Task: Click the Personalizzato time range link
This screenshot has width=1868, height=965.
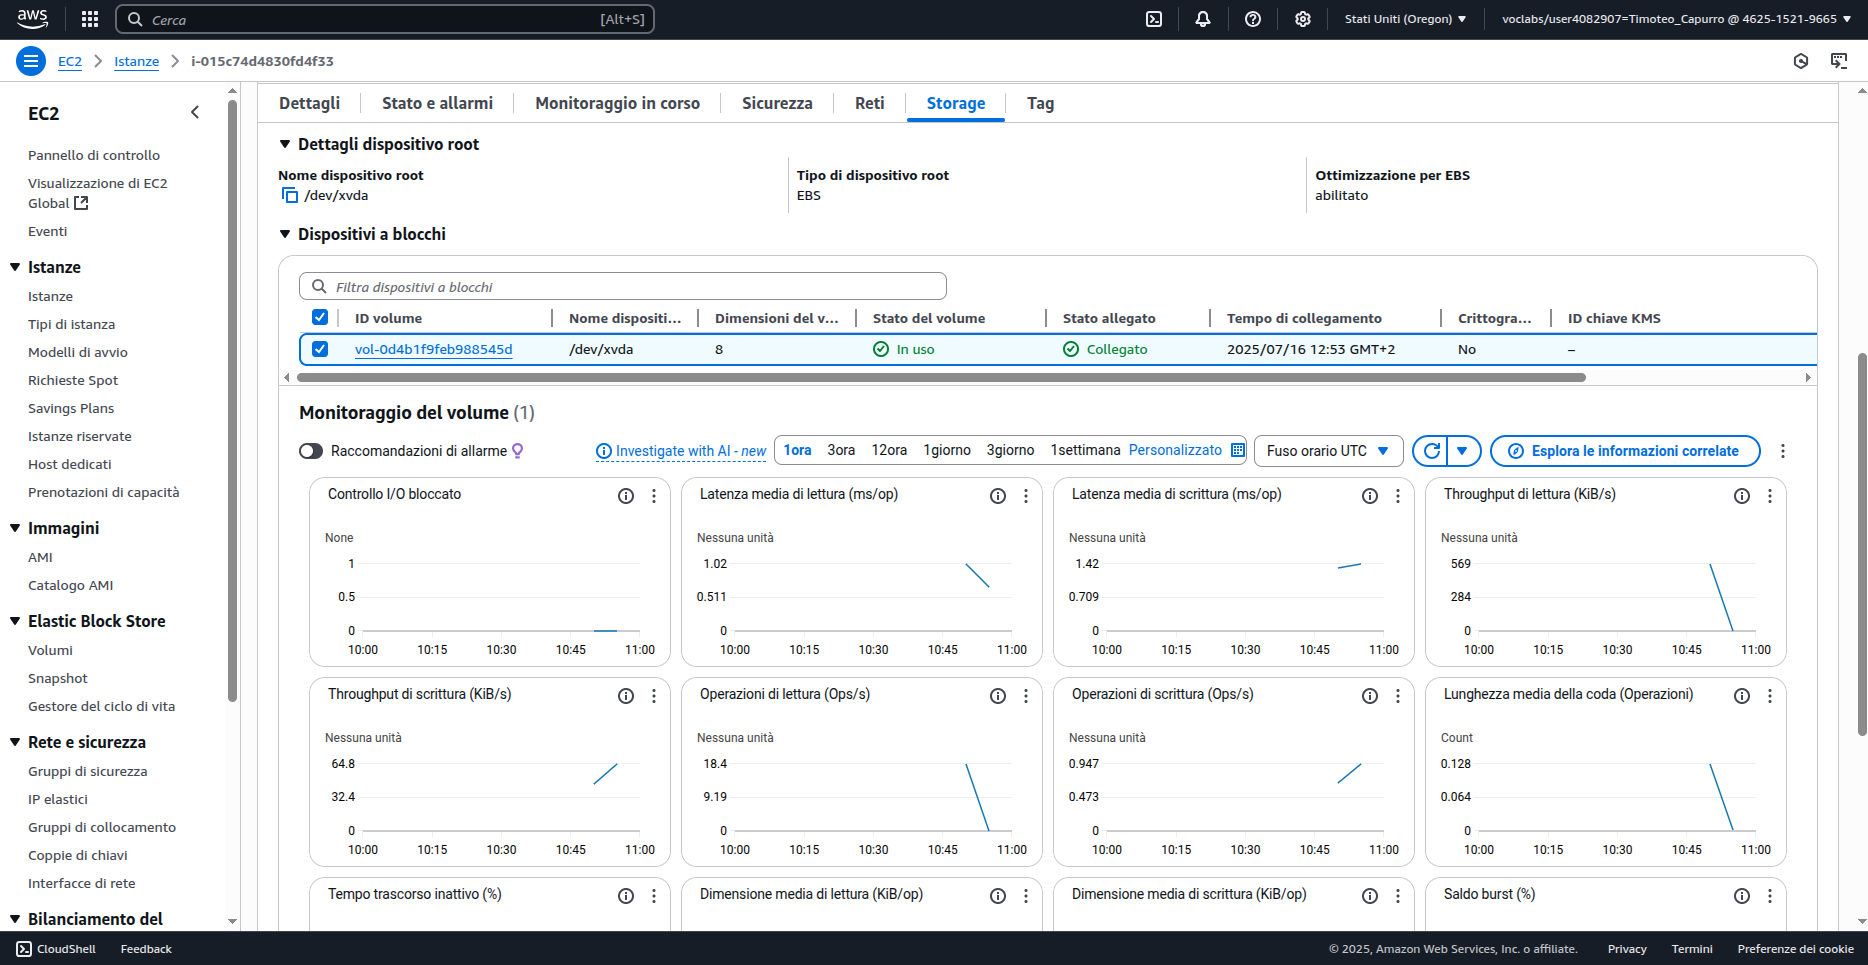Action: point(1175,450)
